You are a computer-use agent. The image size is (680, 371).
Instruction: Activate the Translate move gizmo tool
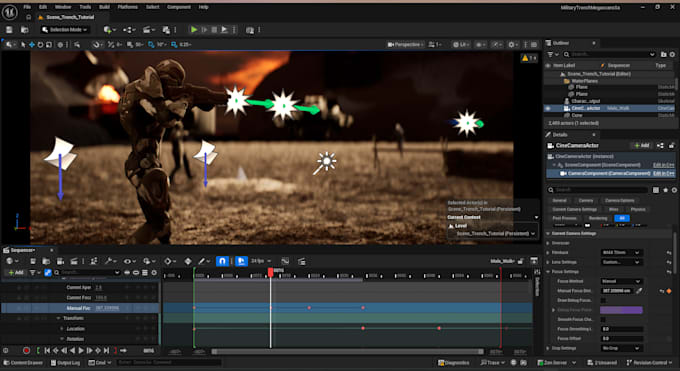click(x=32, y=44)
